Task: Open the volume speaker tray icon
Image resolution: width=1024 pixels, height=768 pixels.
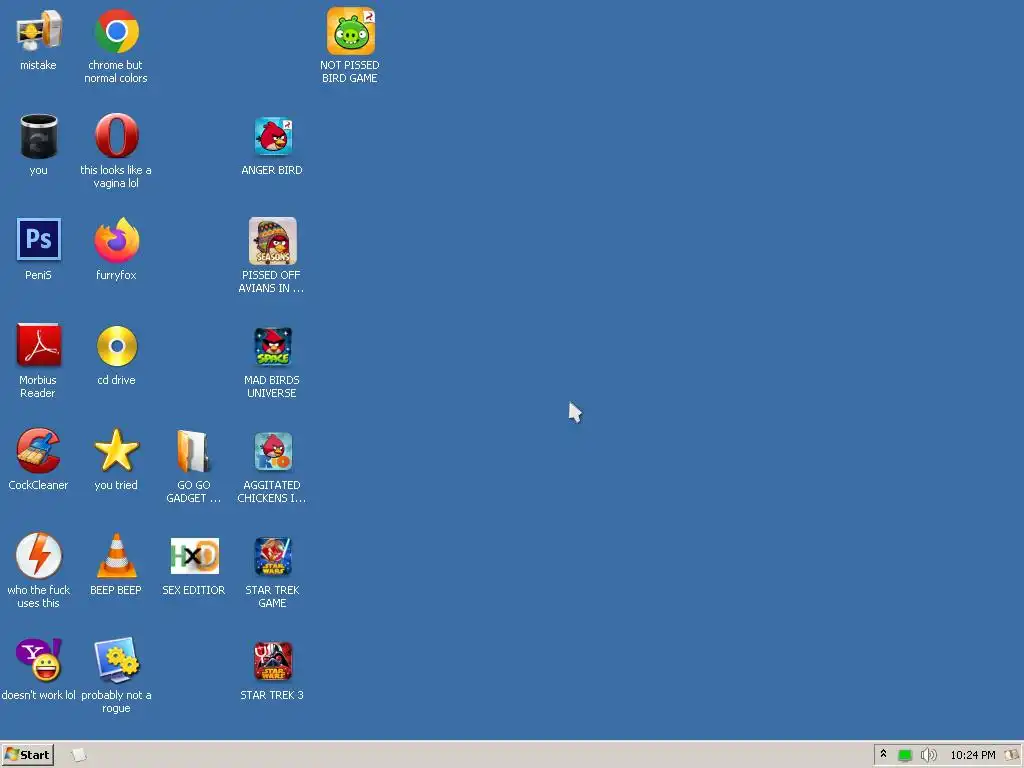Action: [928, 756]
